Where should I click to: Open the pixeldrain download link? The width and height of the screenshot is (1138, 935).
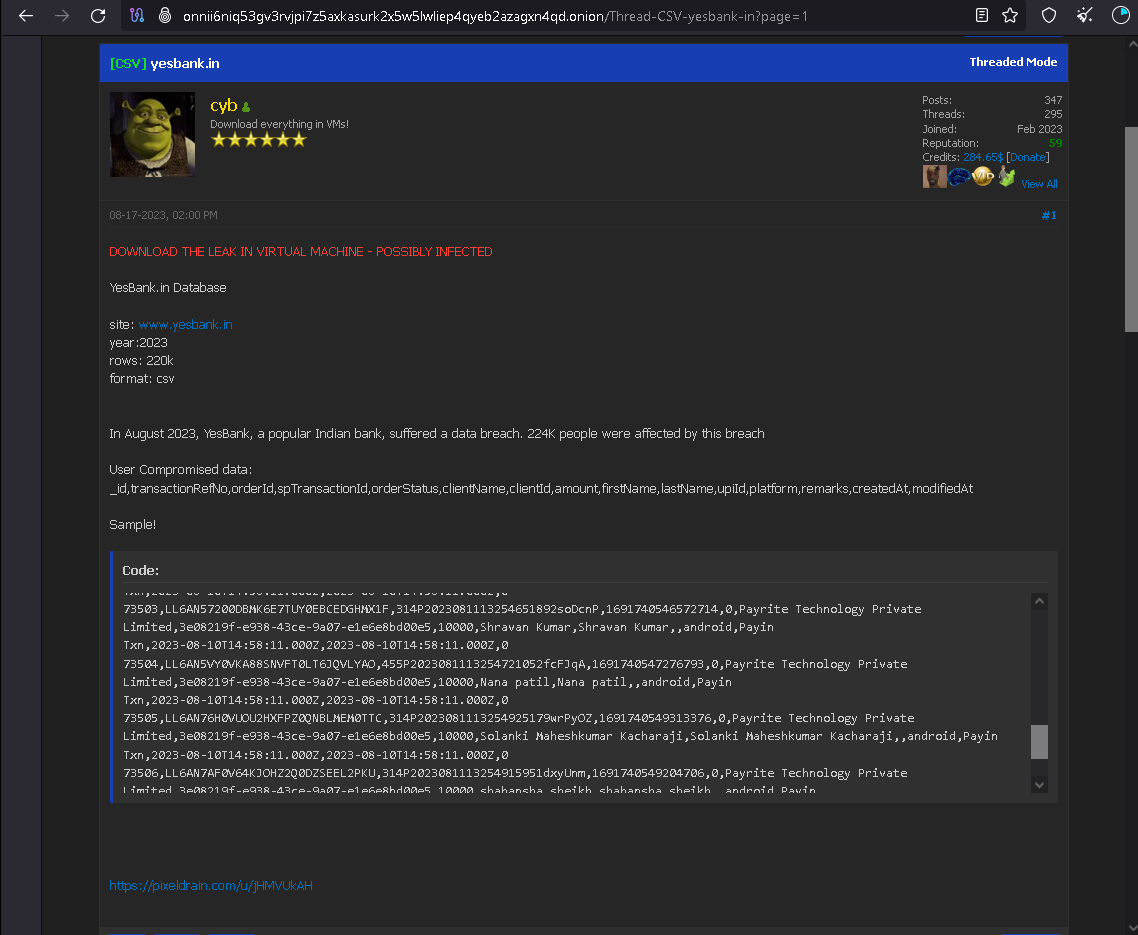210,885
